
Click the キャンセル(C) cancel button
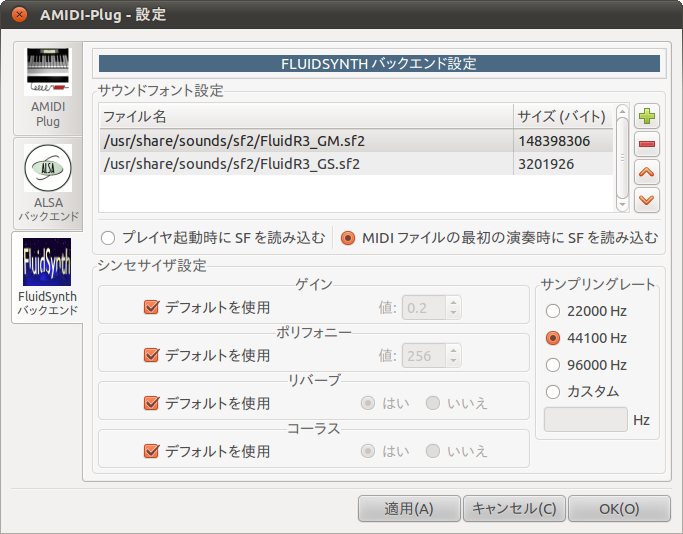514,508
